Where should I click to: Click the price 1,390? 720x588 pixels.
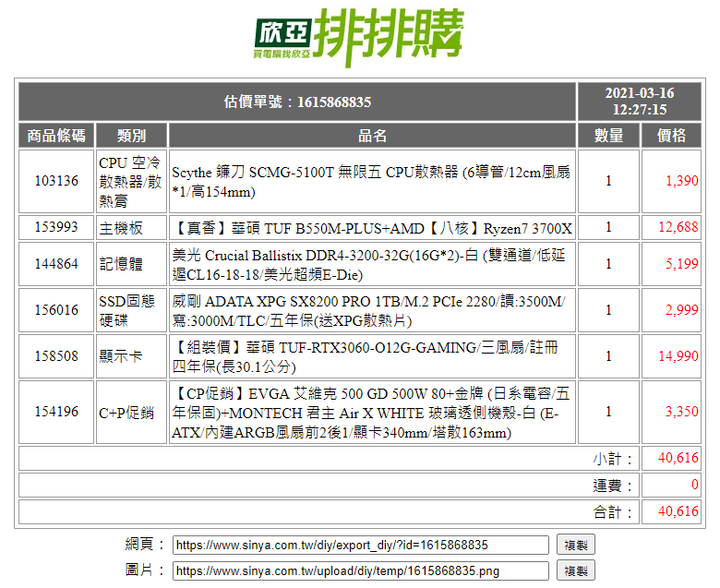tap(682, 181)
